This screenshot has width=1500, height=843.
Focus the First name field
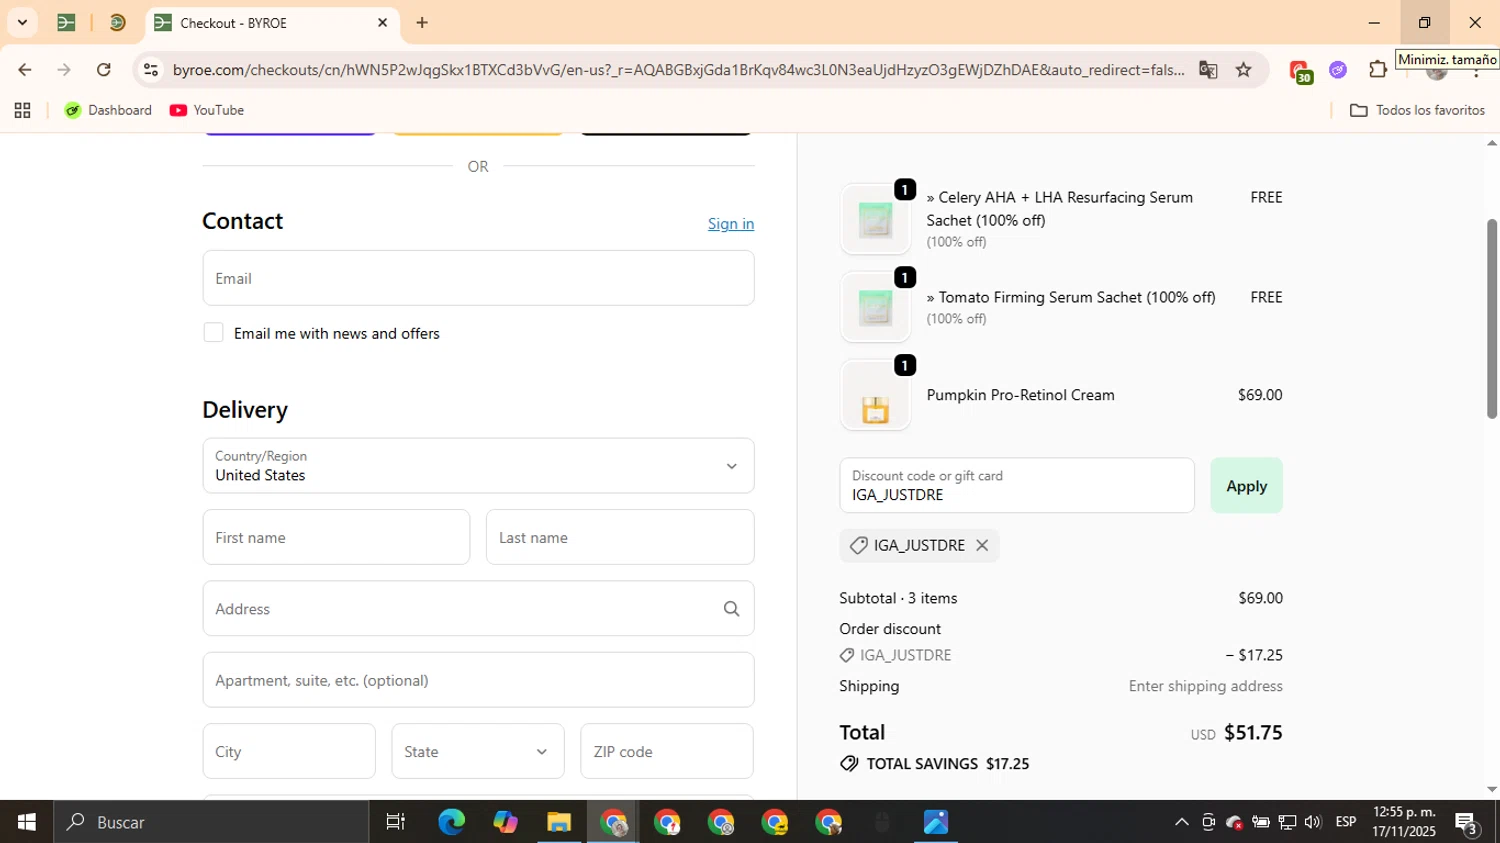point(336,537)
